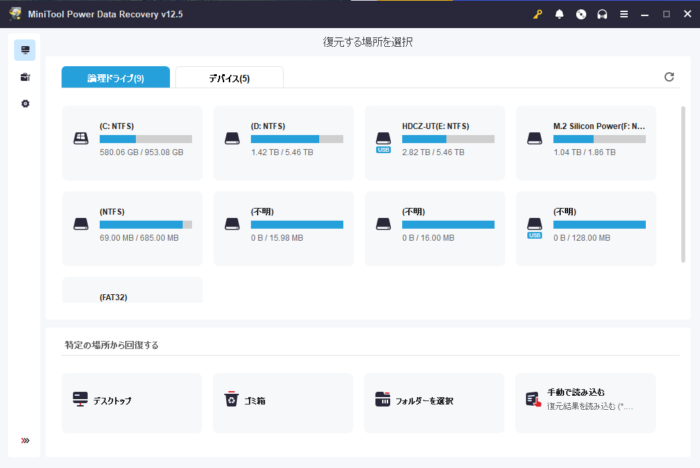Select the 不明 partition of 16.00 MB
Viewport: 700px width, 468px height.
click(435, 229)
